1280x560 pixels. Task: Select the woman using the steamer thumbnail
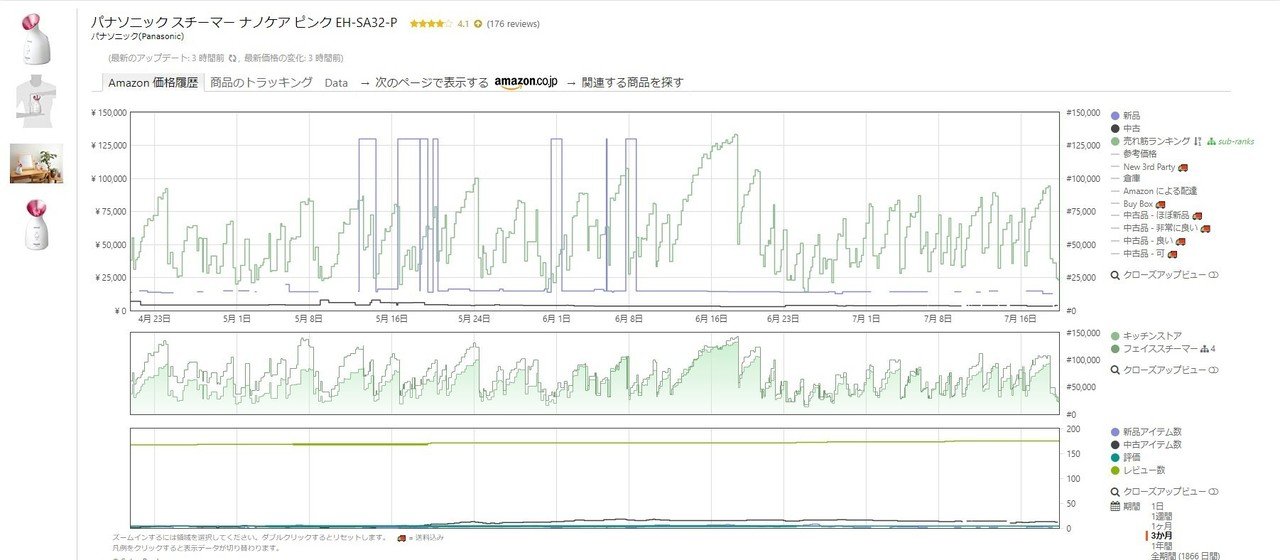click(36, 103)
